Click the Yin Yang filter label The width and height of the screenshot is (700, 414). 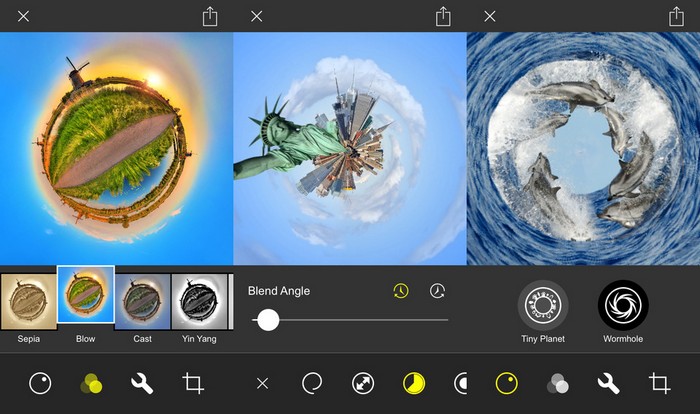pos(199,339)
